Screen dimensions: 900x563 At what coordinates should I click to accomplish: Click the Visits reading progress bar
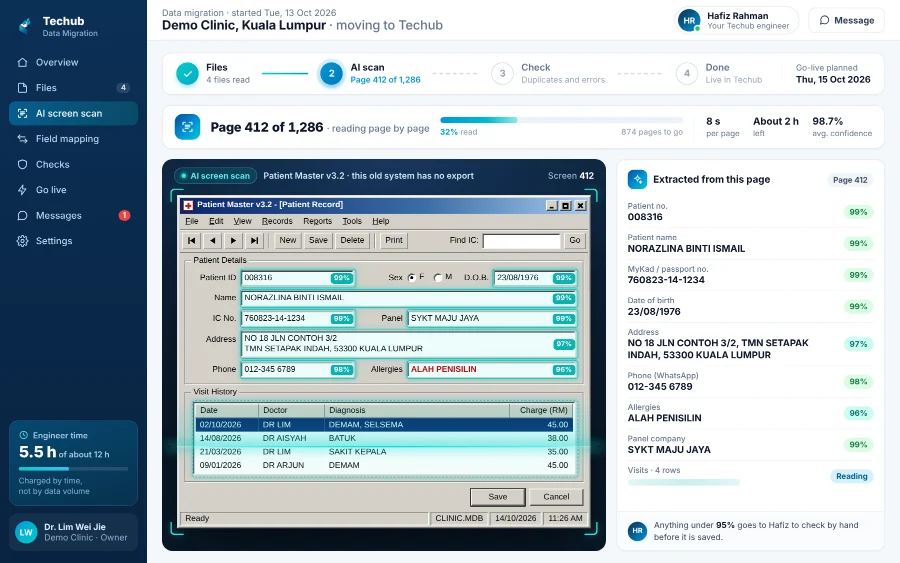pos(684,483)
